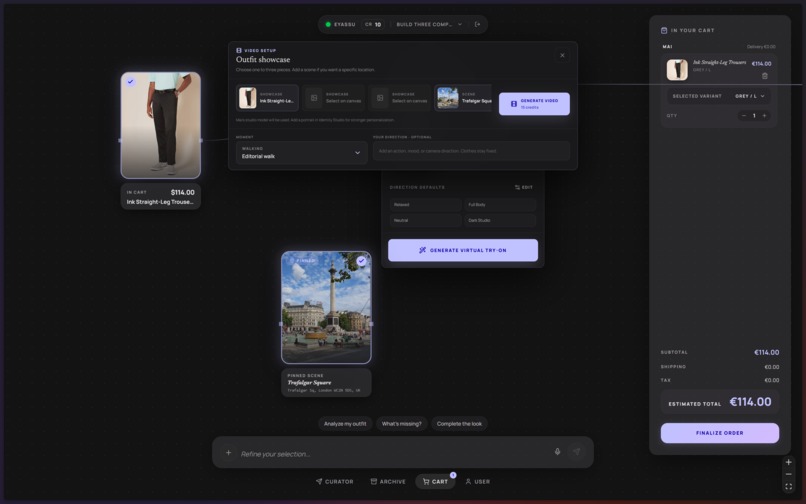This screenshot has height=504, width=806.
Task: Click the Subtotal €114.00 value
Action: click(766, 352)
